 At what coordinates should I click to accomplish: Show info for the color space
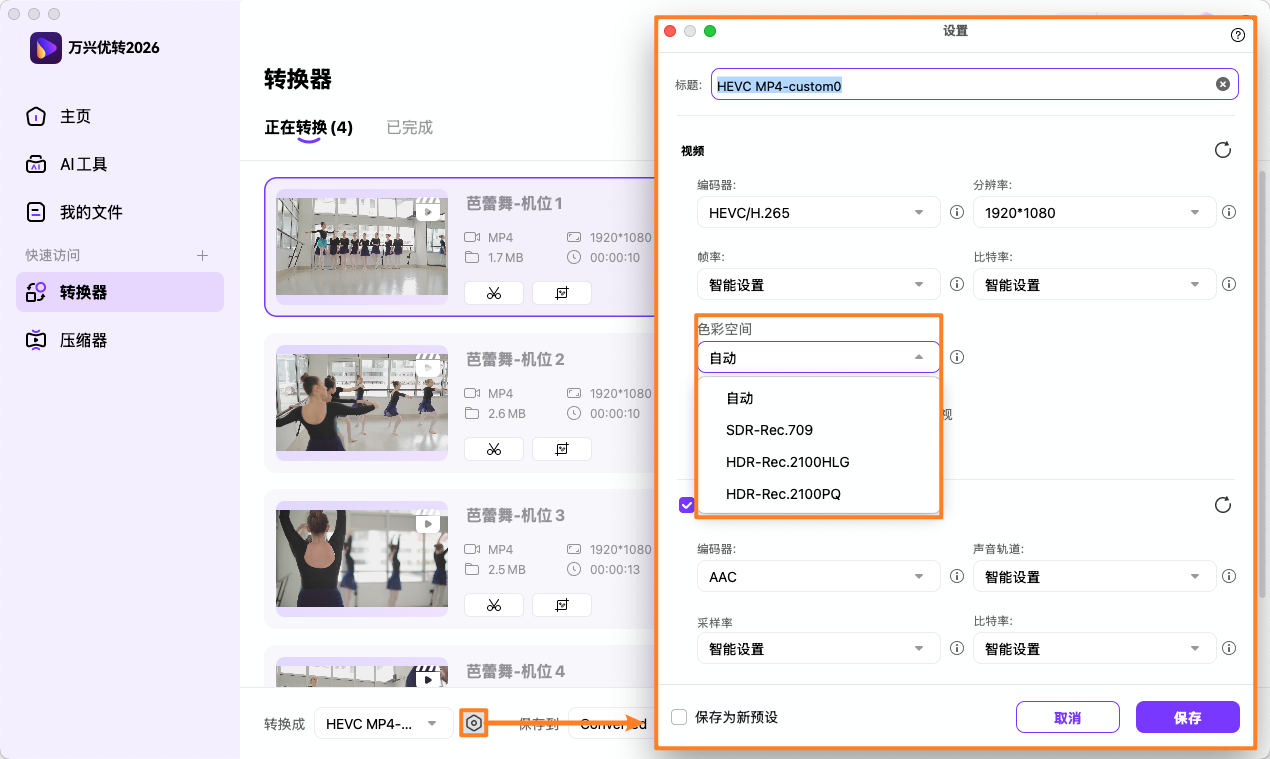[956, 357]
